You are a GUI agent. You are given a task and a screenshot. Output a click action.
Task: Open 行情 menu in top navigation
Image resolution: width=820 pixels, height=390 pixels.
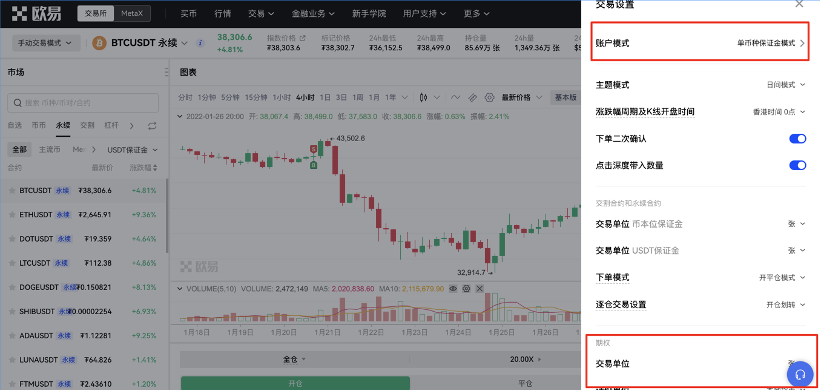pos(223,14)
